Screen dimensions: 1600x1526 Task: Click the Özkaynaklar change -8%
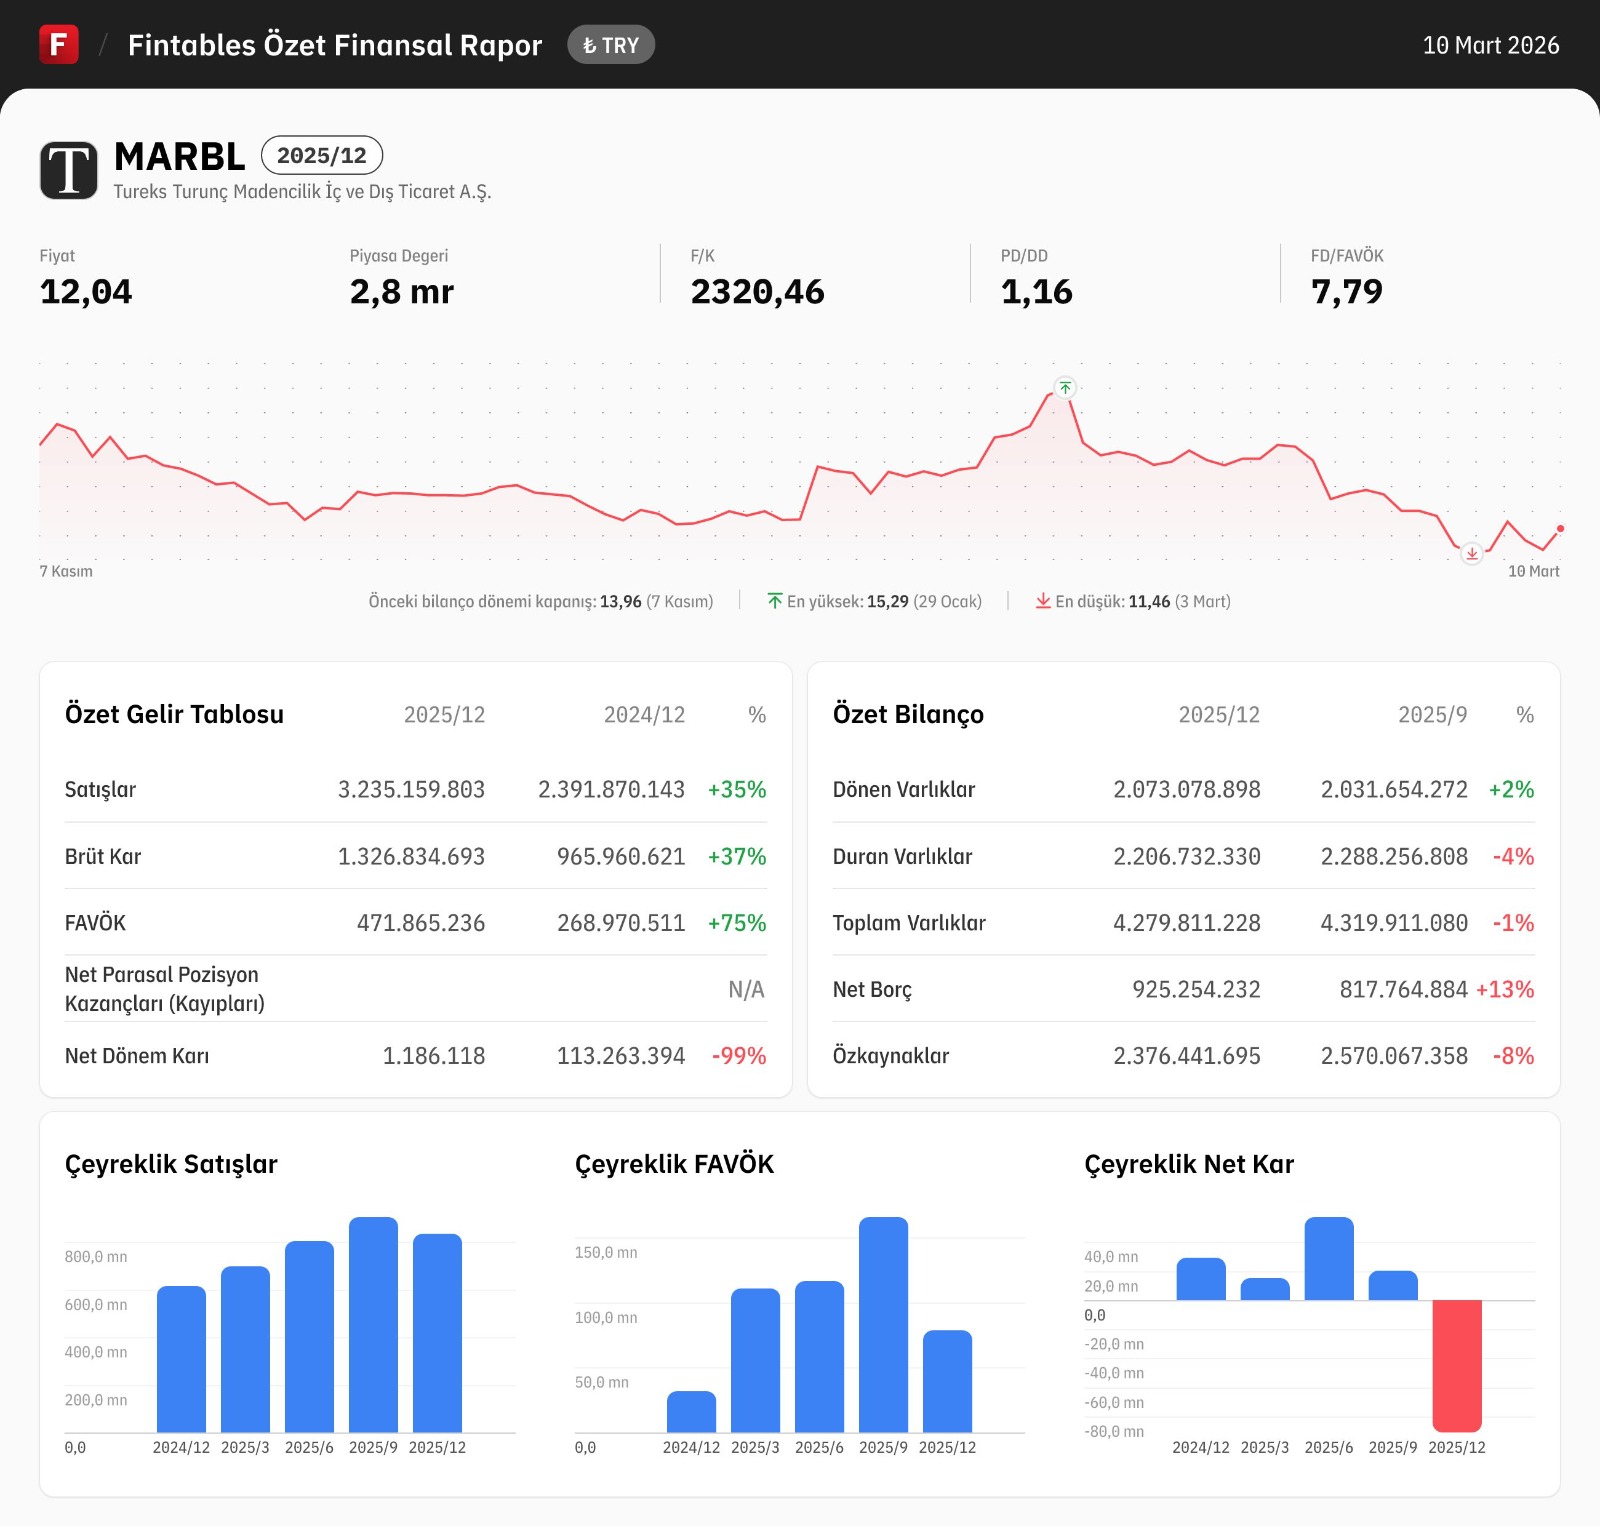1513,1055
